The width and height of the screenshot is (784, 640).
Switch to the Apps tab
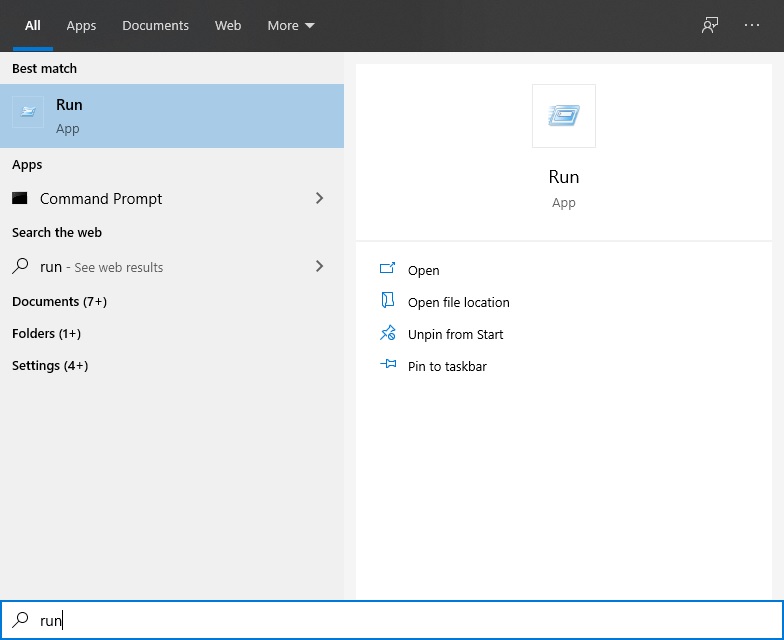tap(82, 25)
